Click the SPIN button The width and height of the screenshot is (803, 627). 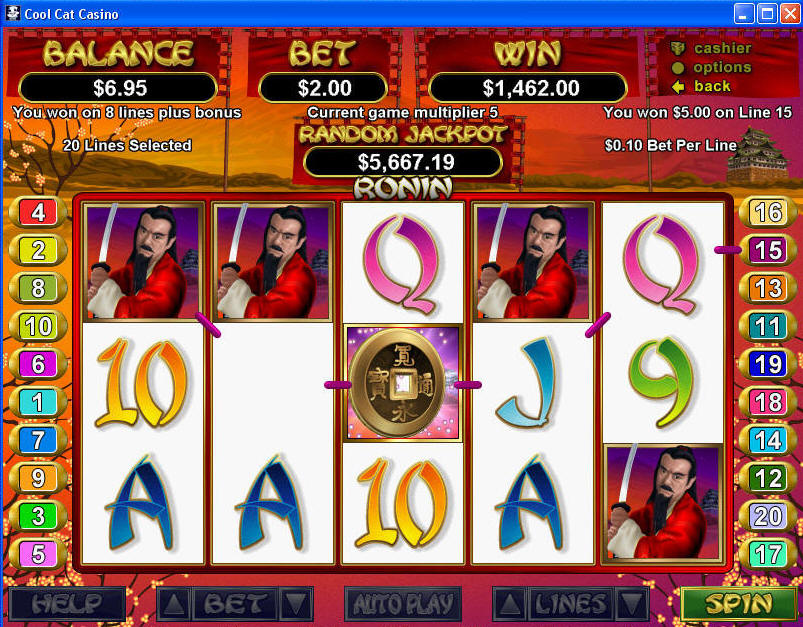pos(738,603)
